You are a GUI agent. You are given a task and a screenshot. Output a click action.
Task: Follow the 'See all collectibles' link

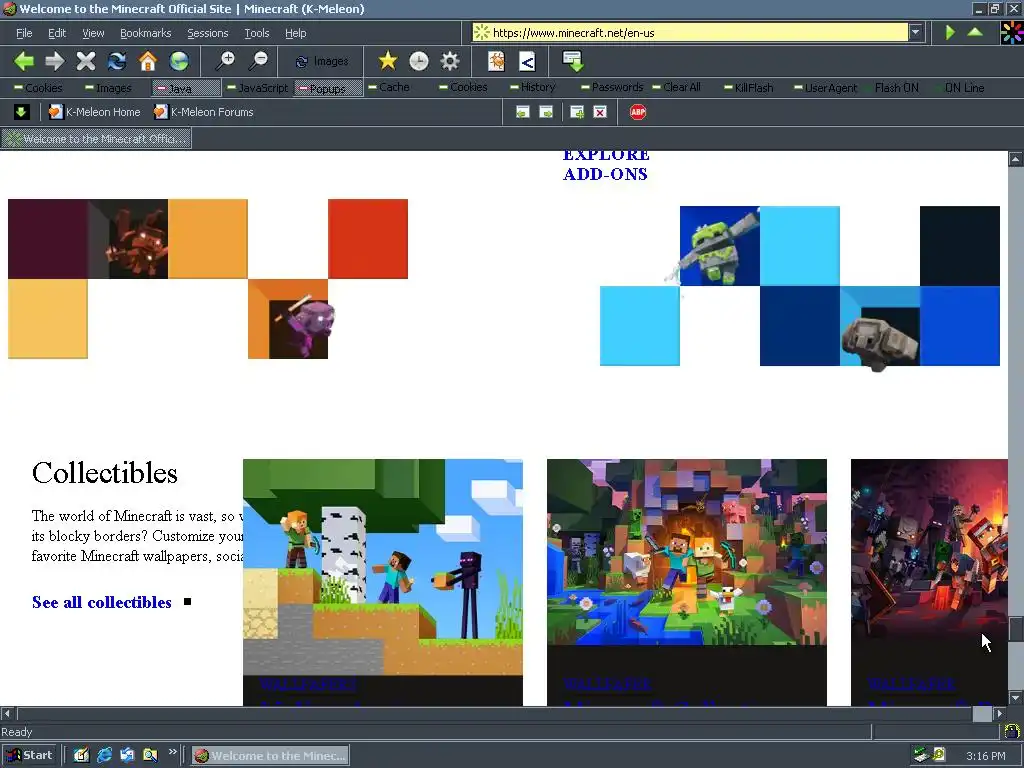click(x=102, y=602)
